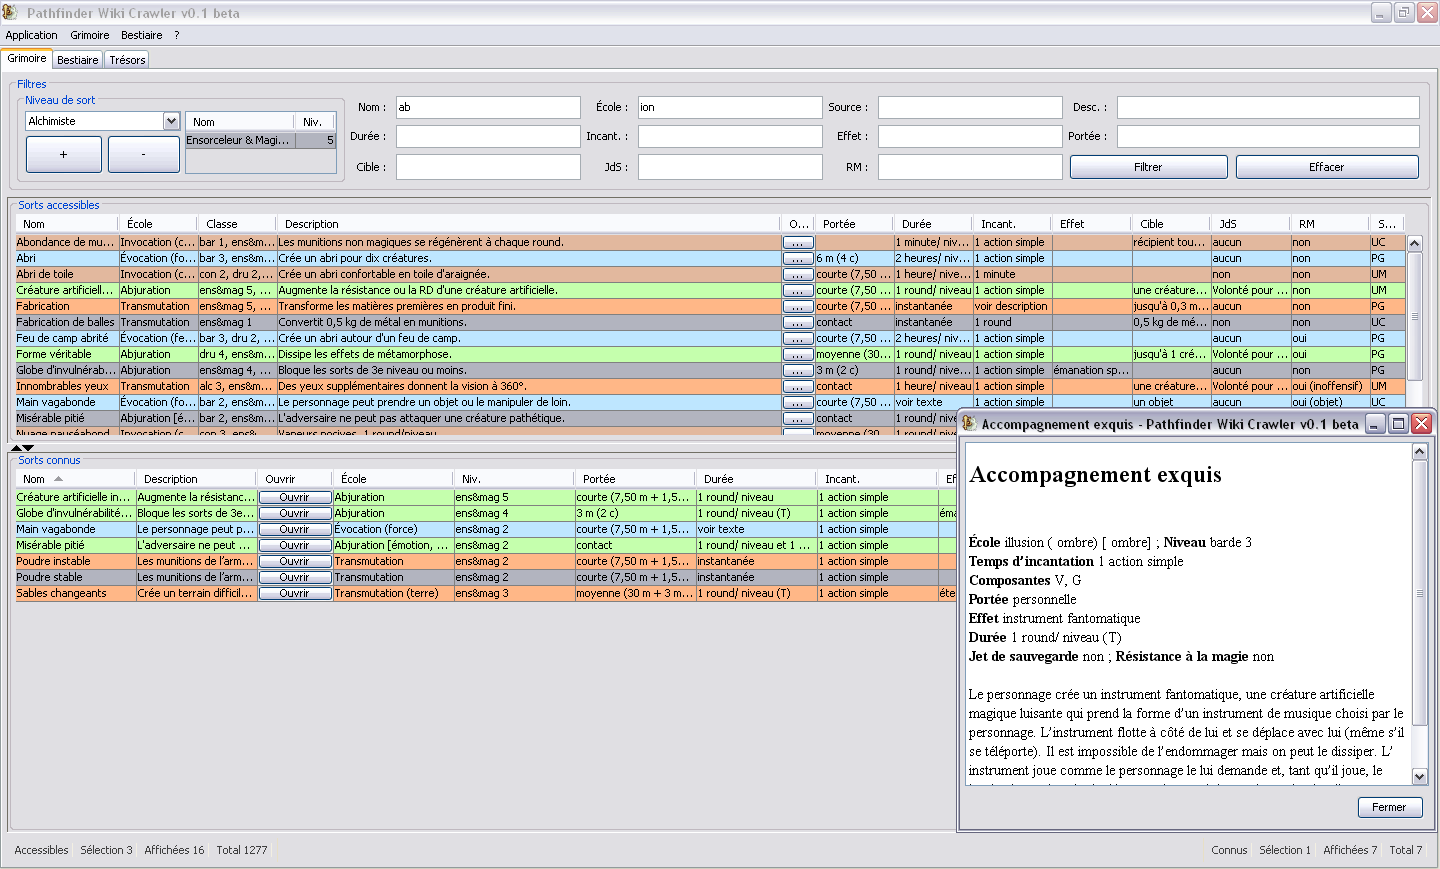
Task: Open details via ellipsis button for Fabrication row
Action: coord(797,307)
